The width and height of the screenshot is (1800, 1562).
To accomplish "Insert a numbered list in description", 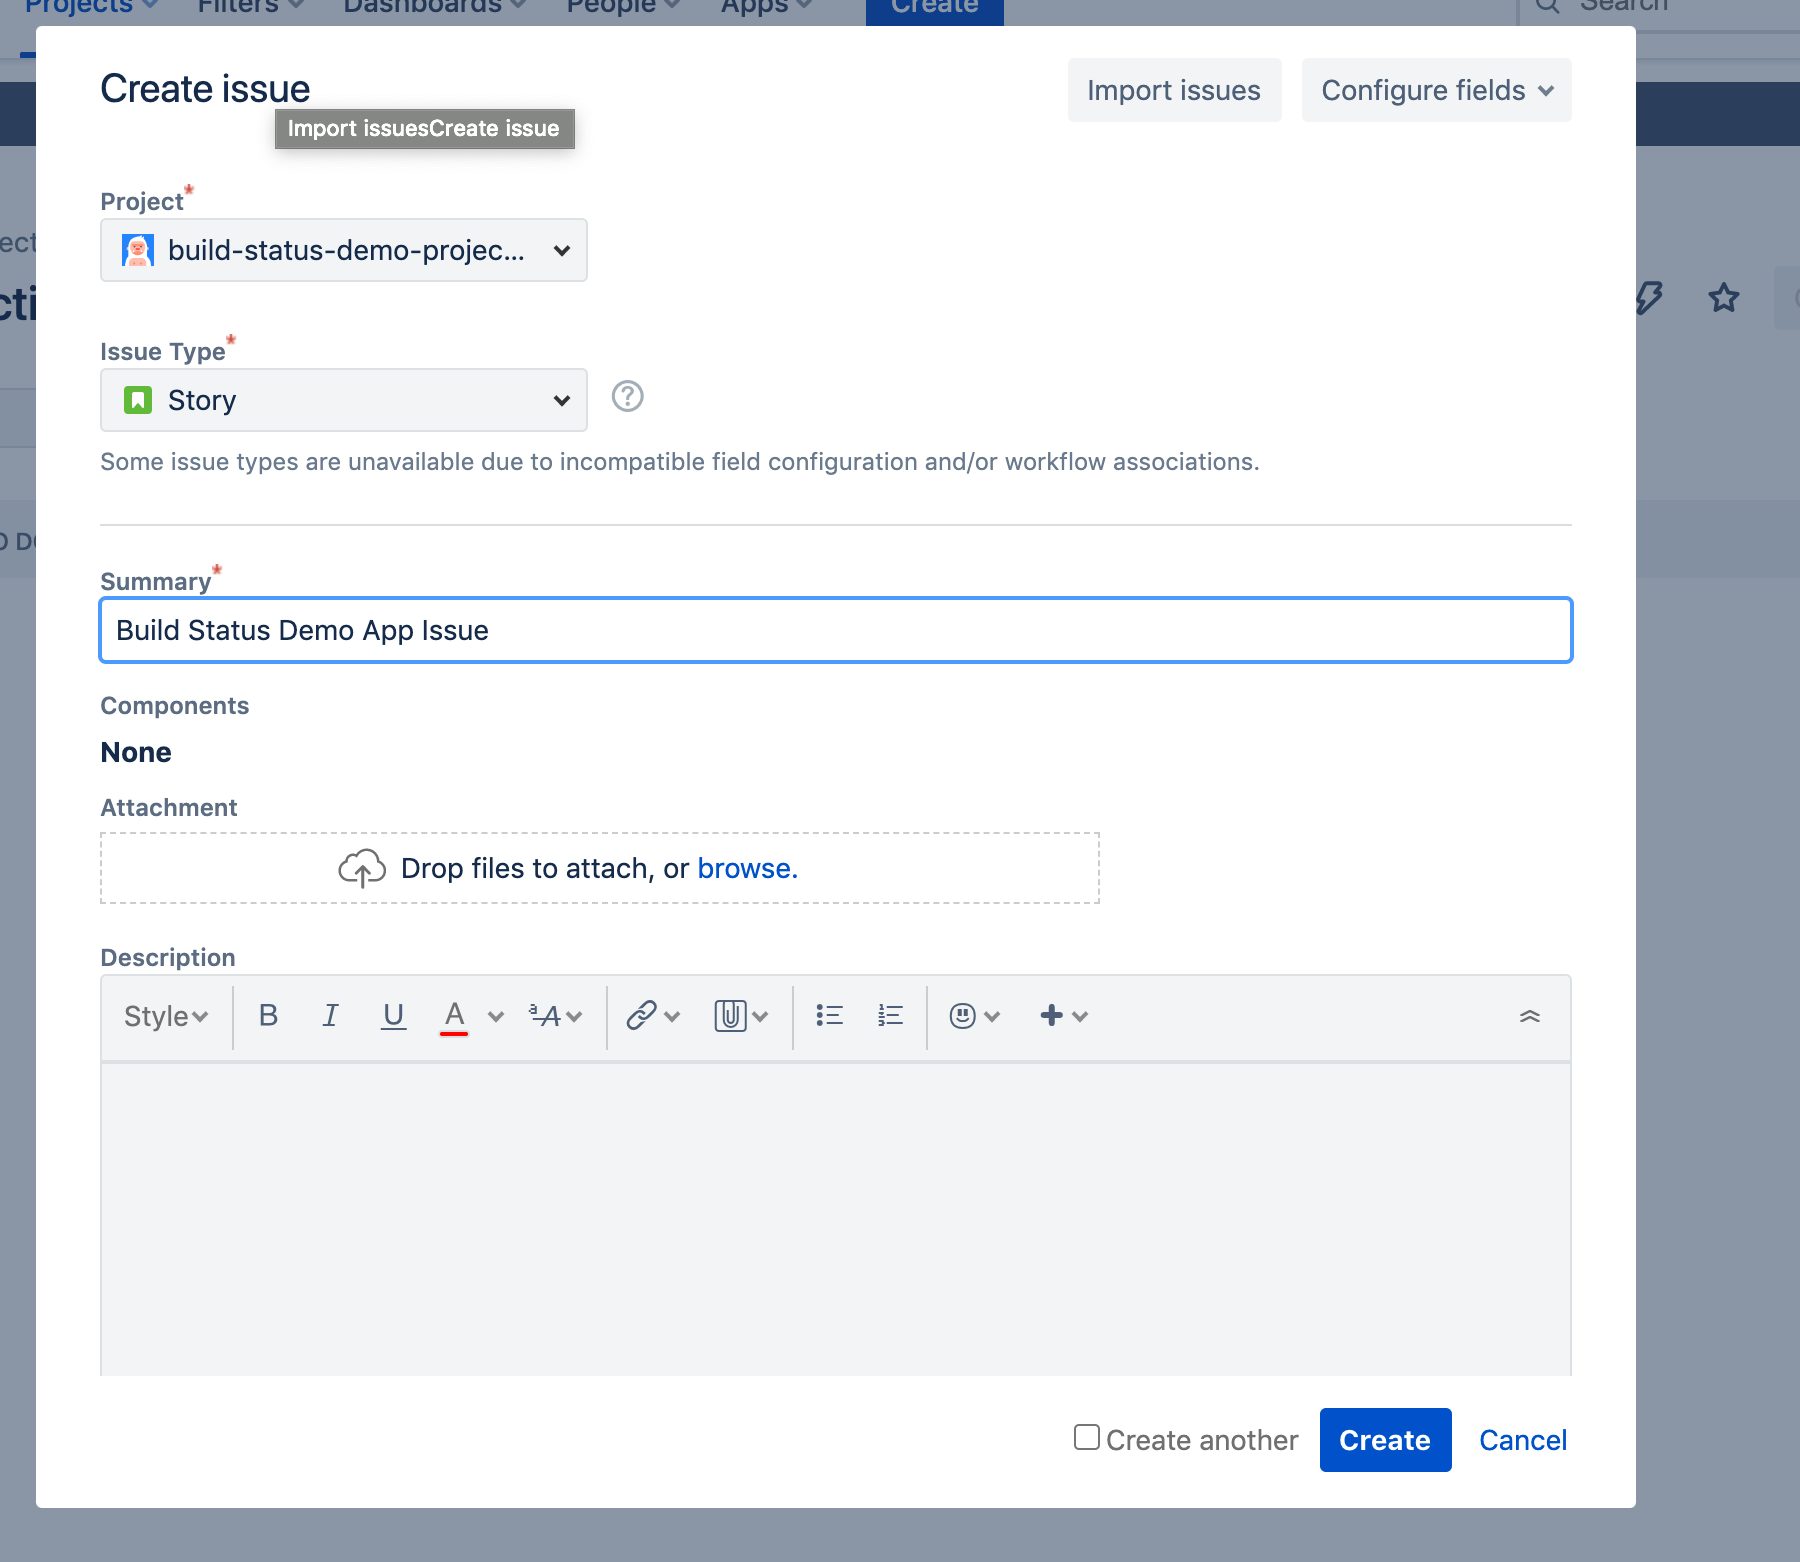I will [888, 1015].
